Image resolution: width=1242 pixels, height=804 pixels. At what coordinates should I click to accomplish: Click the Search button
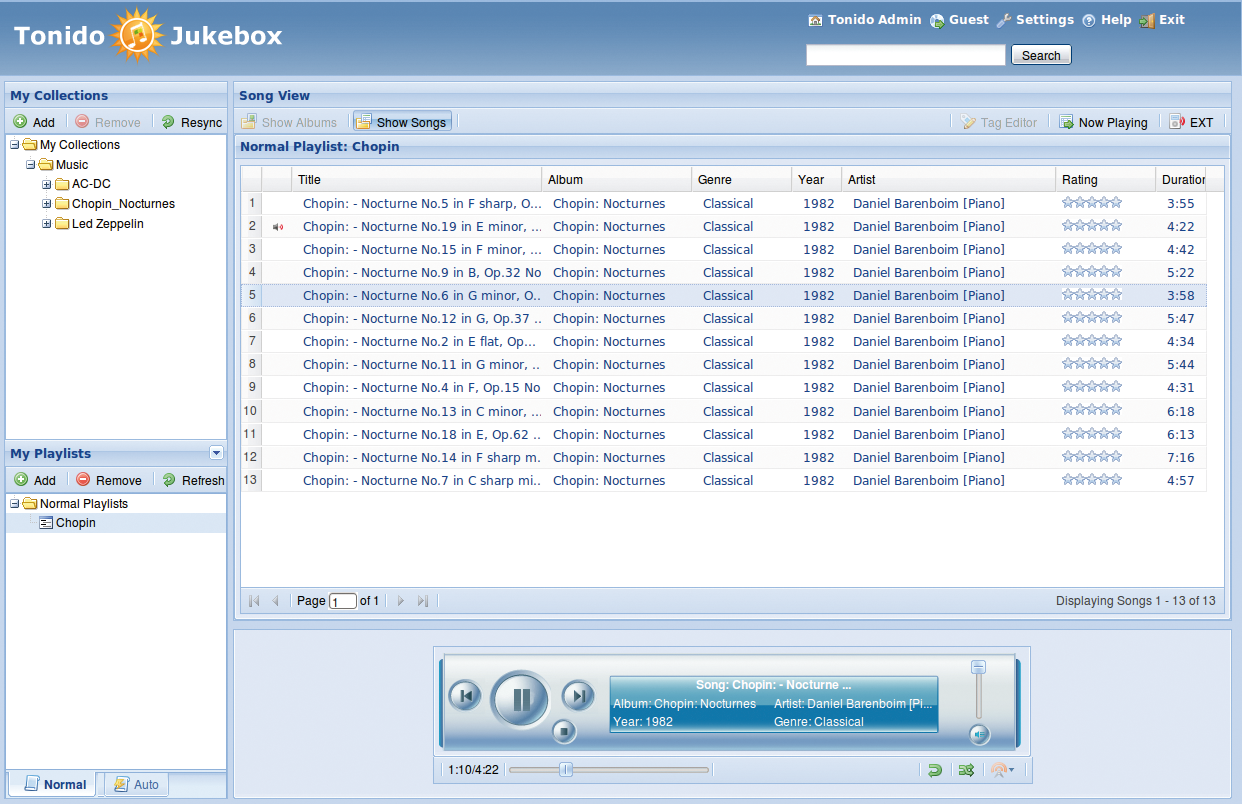click(x=1041, y=55)
